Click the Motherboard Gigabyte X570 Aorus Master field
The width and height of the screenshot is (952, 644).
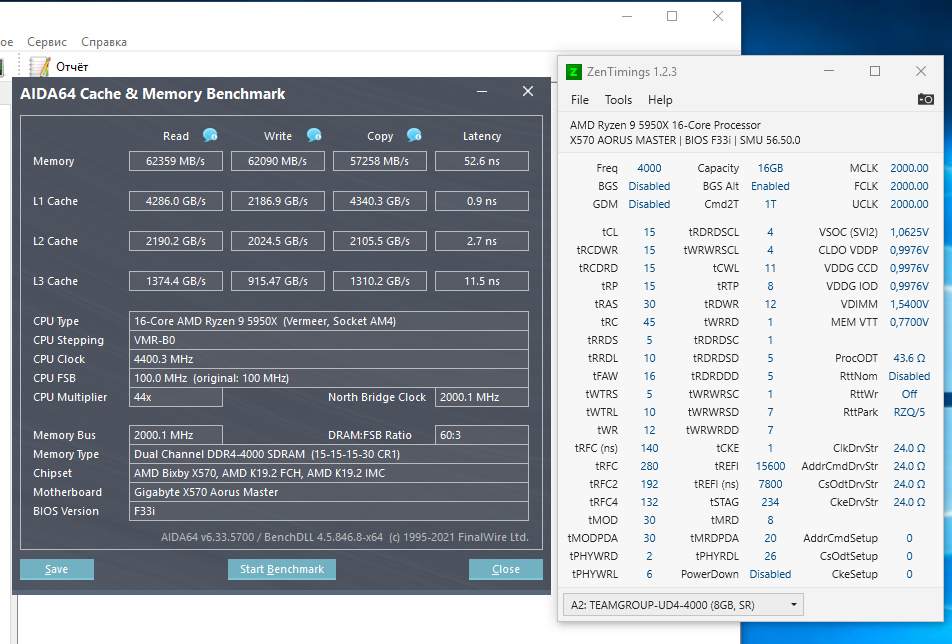[x=328, y=492]
